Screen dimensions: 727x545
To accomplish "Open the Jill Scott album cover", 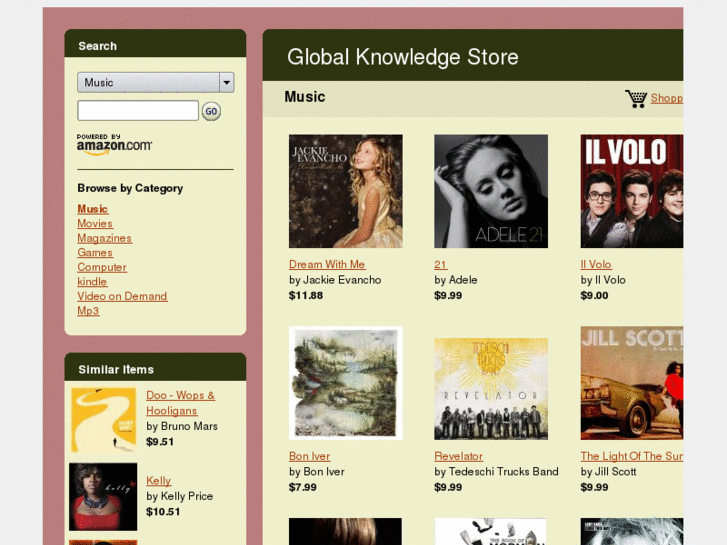I will [x=631, y=383].
